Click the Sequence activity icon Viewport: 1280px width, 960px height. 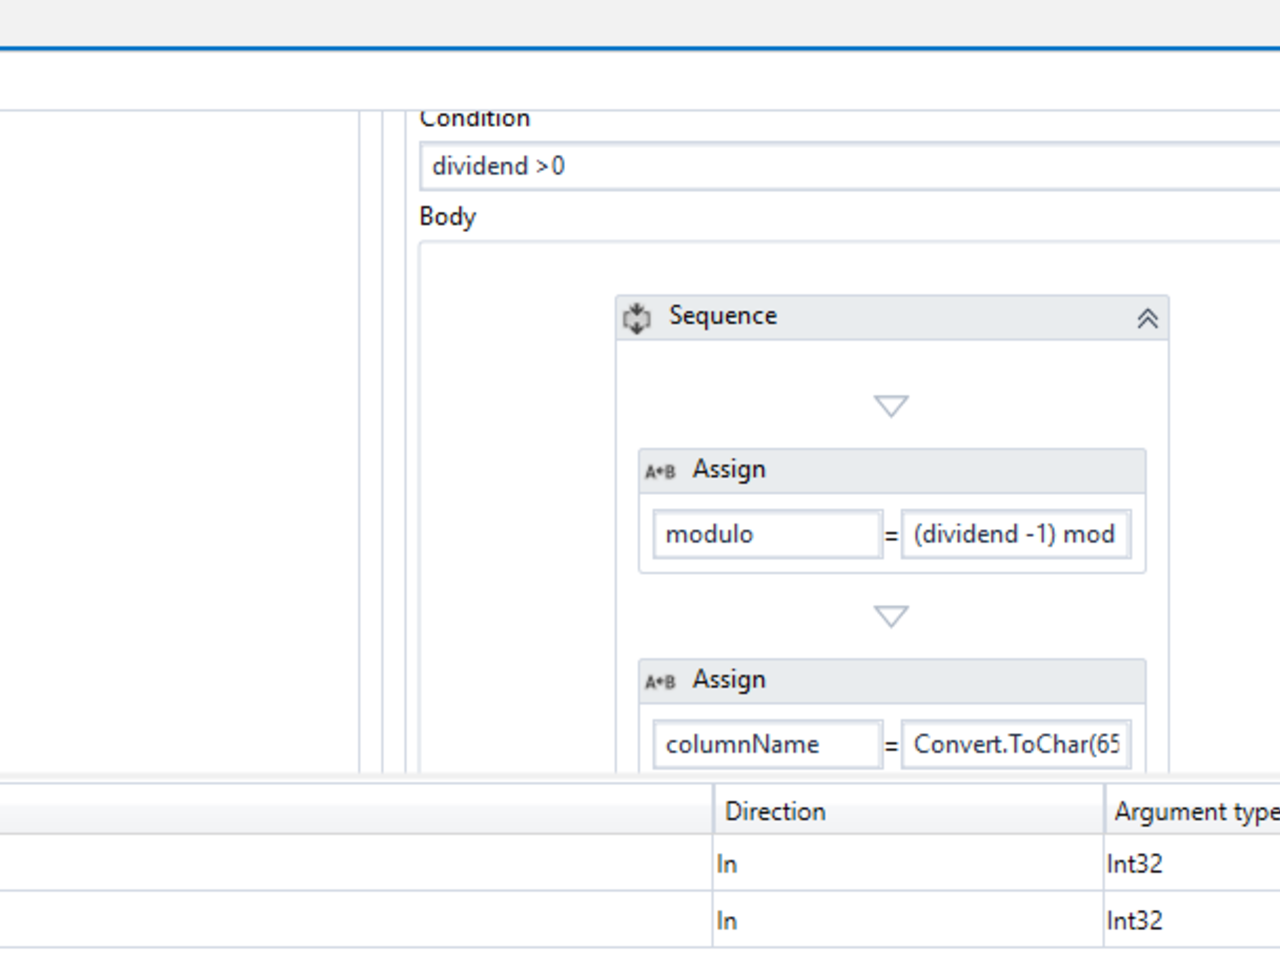coord(637,318)
